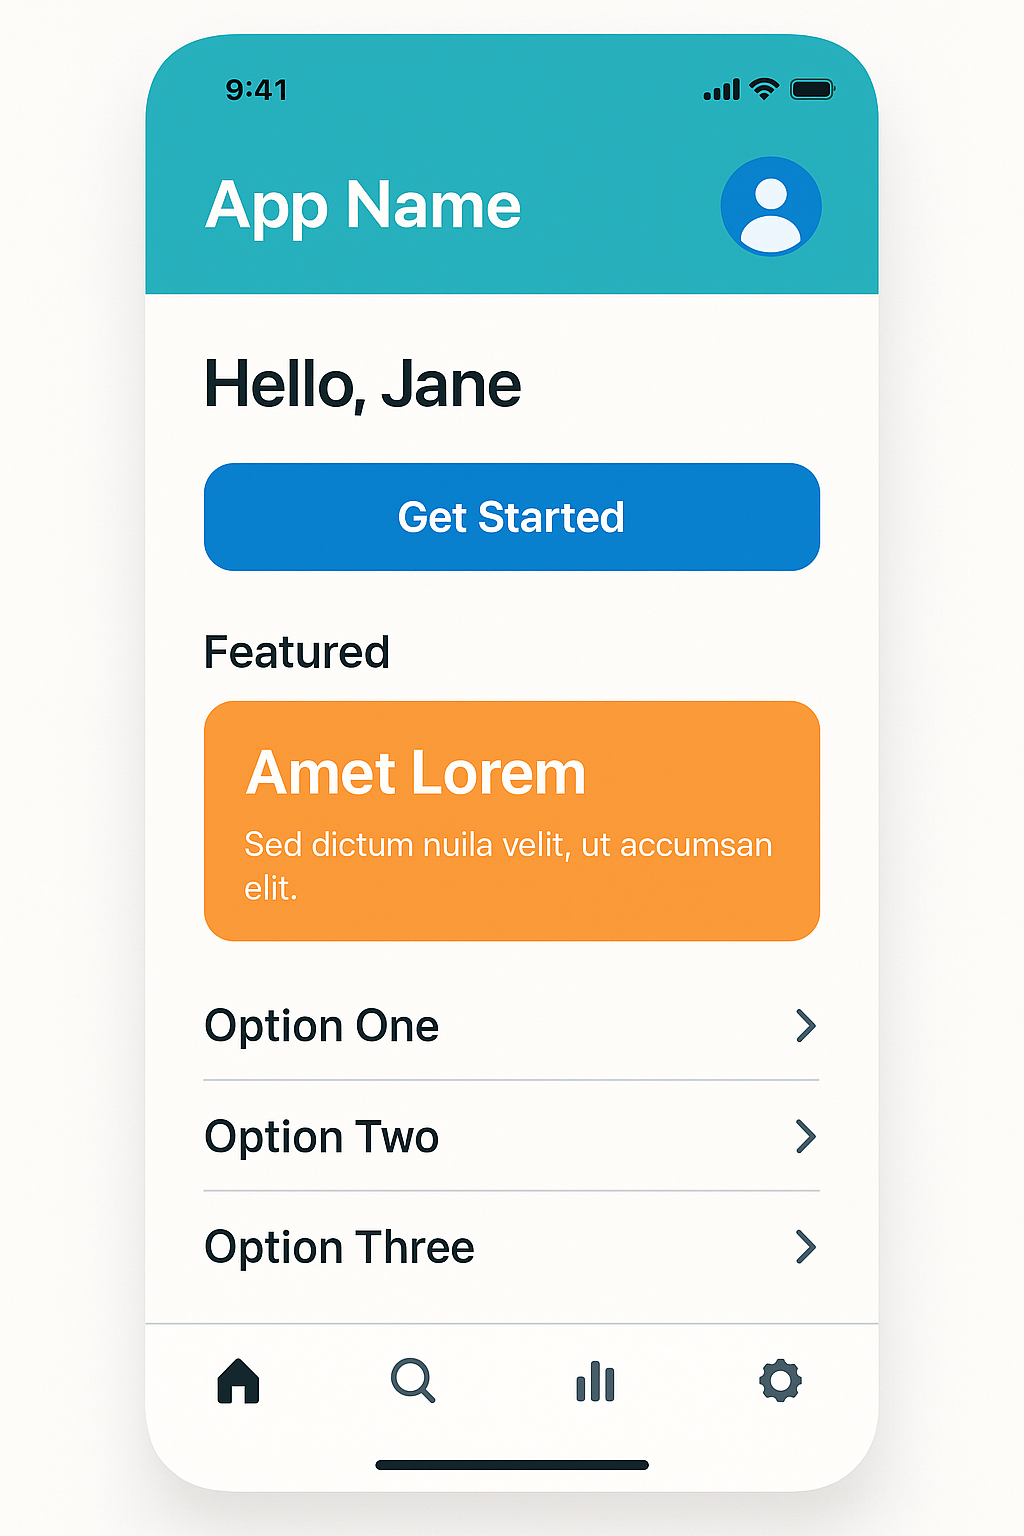Tap the Wi-Fi status icon
The image size is (1024, 1536).
[x=764, y=89]
